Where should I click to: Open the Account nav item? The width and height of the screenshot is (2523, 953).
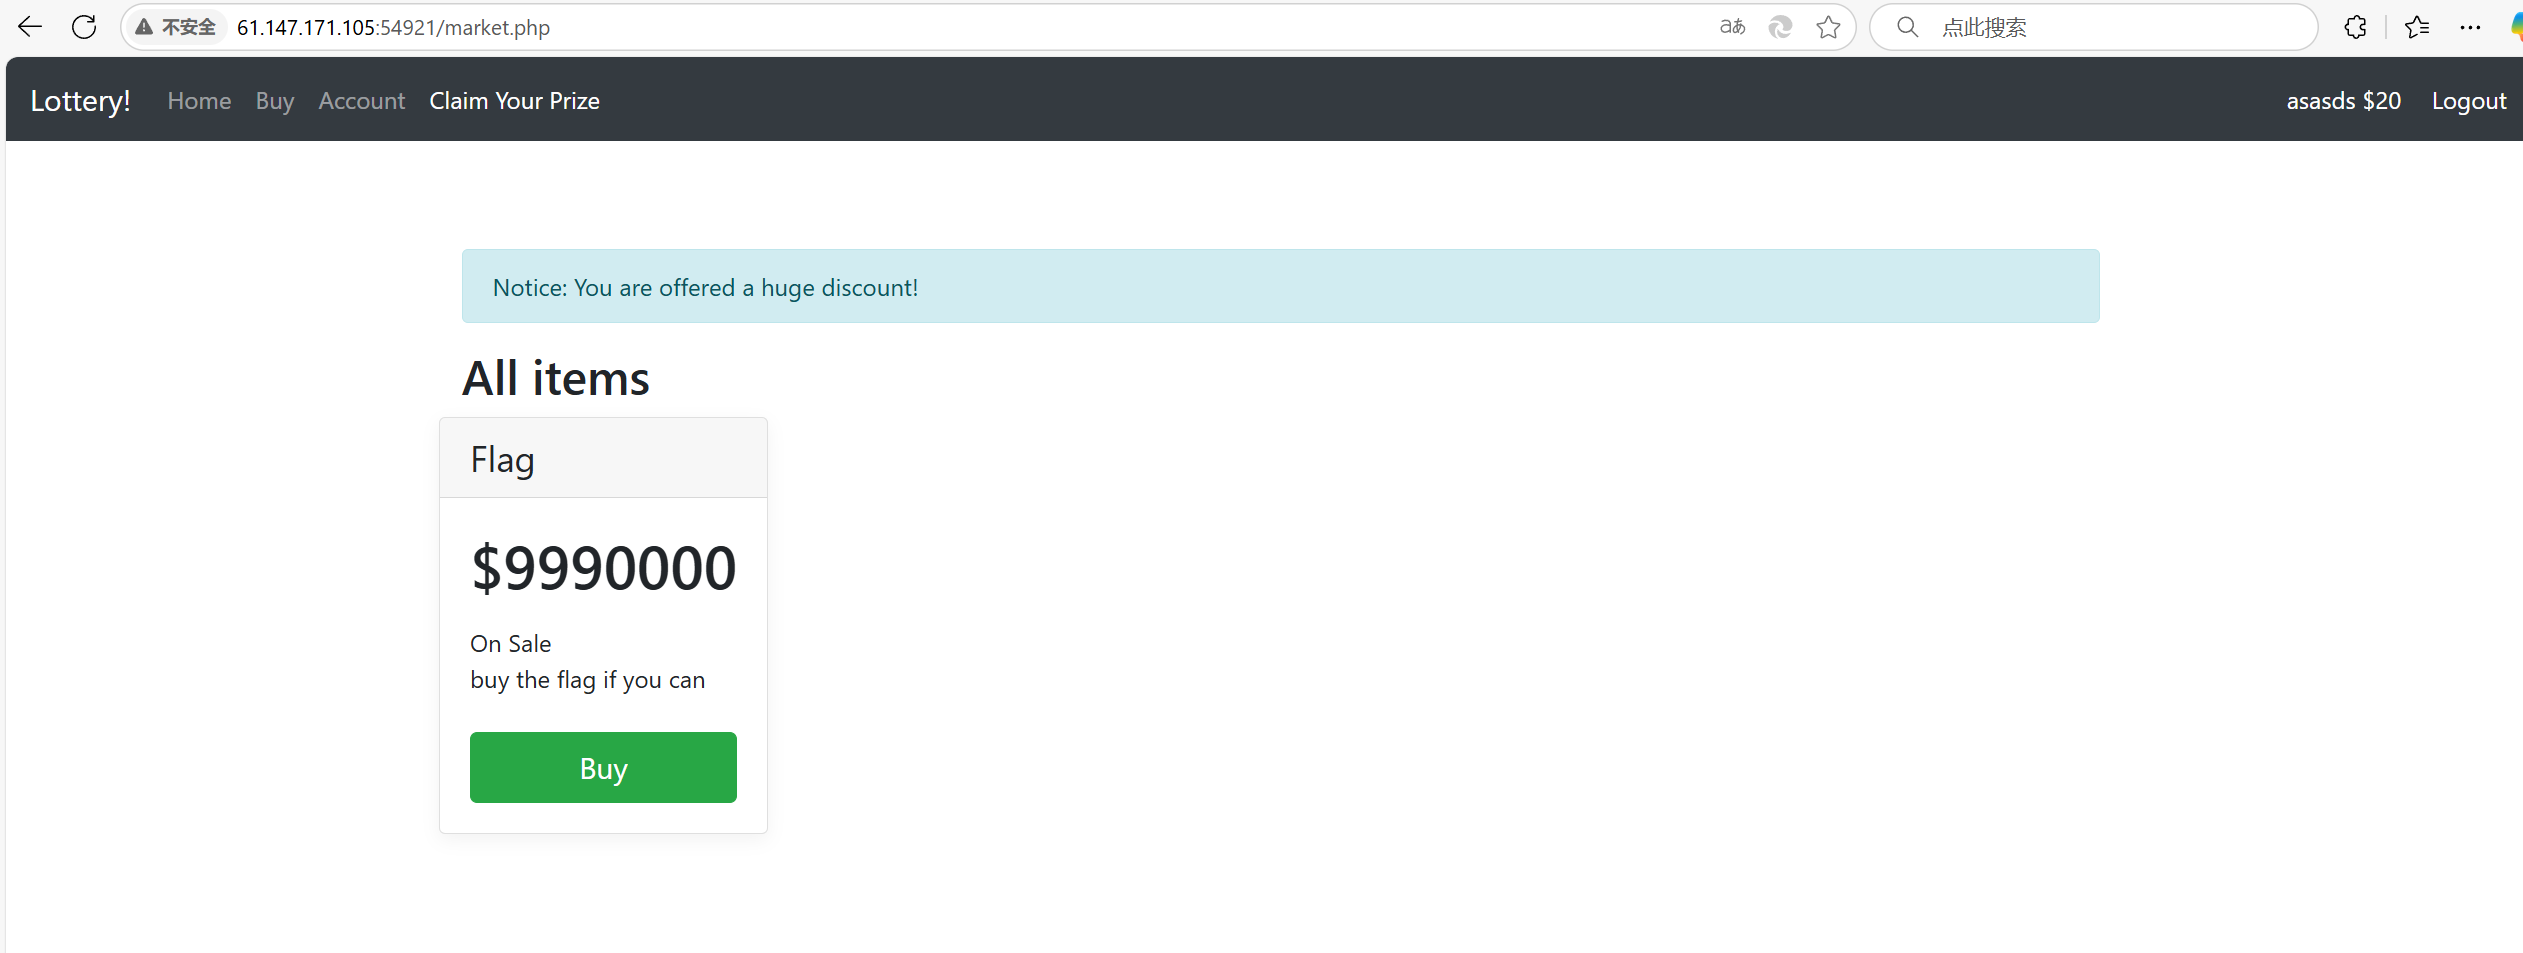[x=361, y=101]
